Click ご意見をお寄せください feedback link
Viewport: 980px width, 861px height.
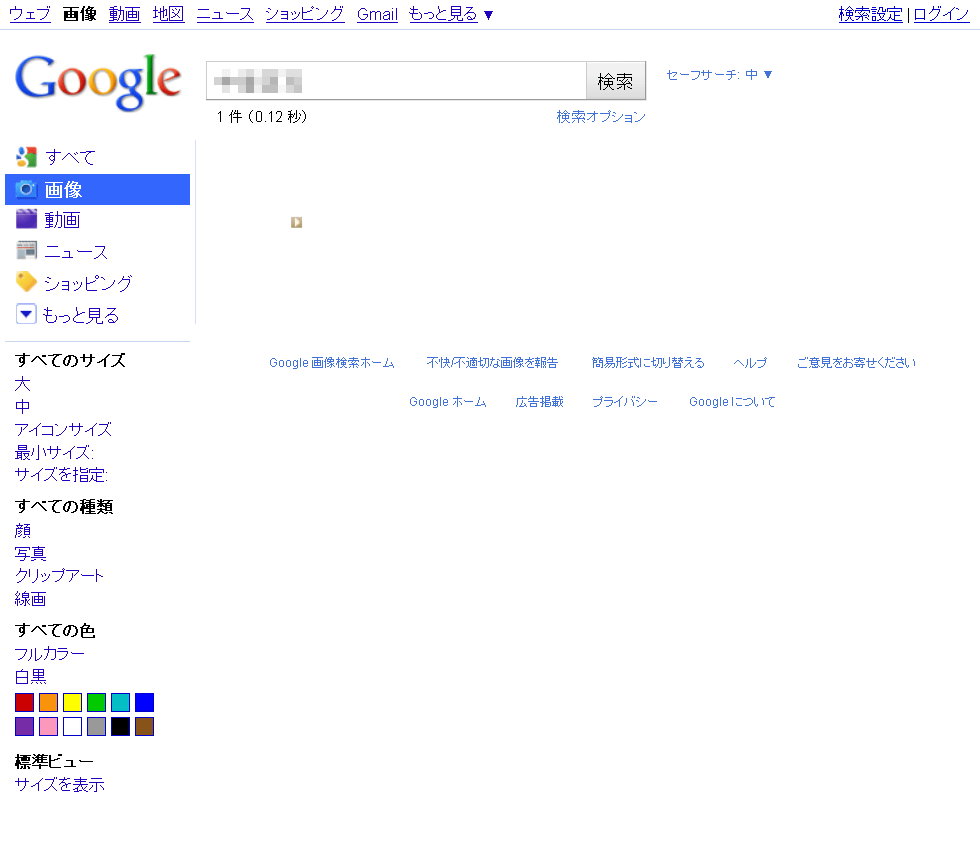857,363
